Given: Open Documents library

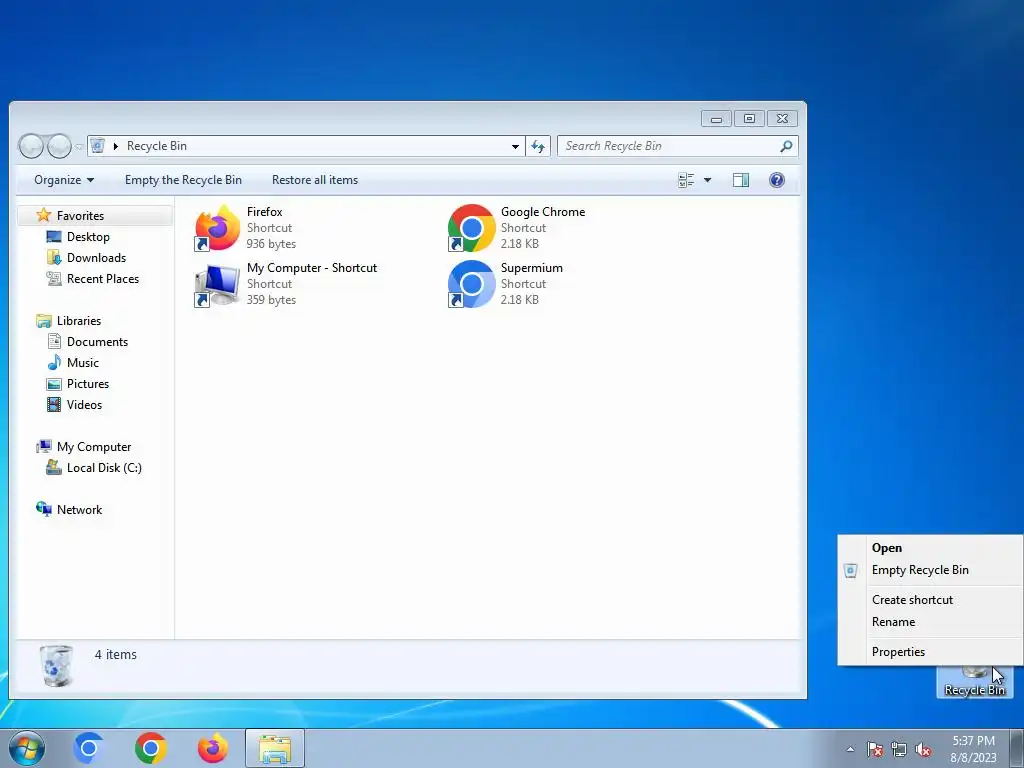Looking at the screenshot, I should pyautogui.click(x=97, y=342).
